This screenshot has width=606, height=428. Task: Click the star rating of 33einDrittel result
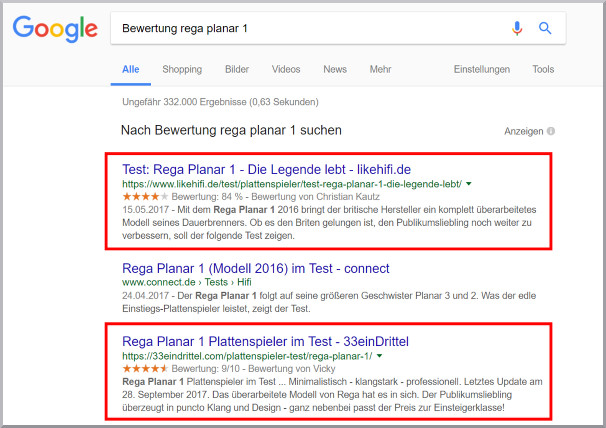[x=145, y=368]
